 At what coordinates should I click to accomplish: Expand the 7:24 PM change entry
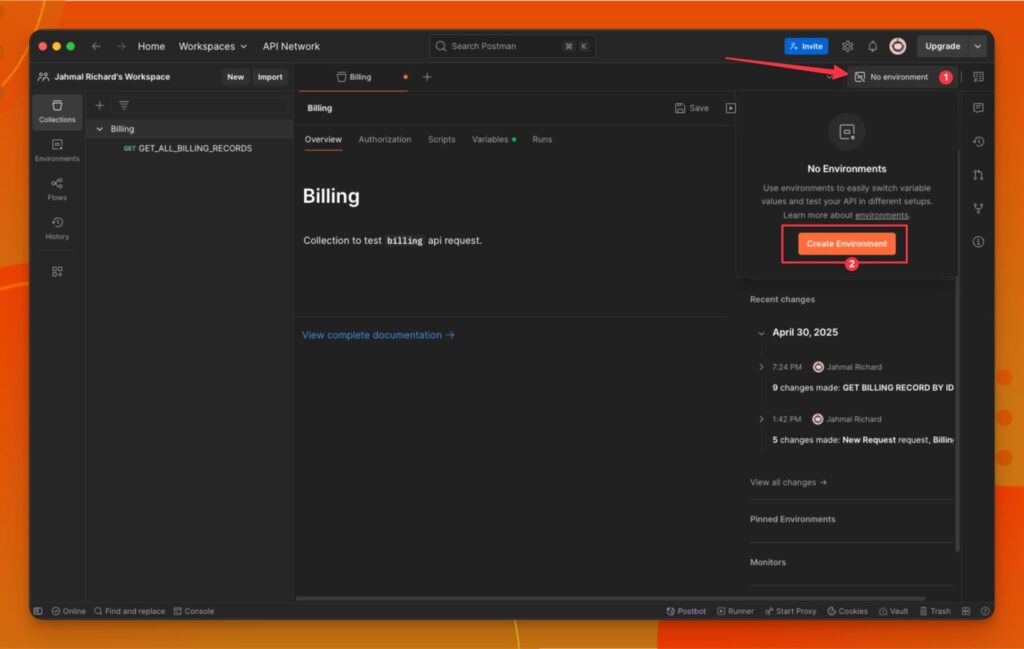pos(761,367)
